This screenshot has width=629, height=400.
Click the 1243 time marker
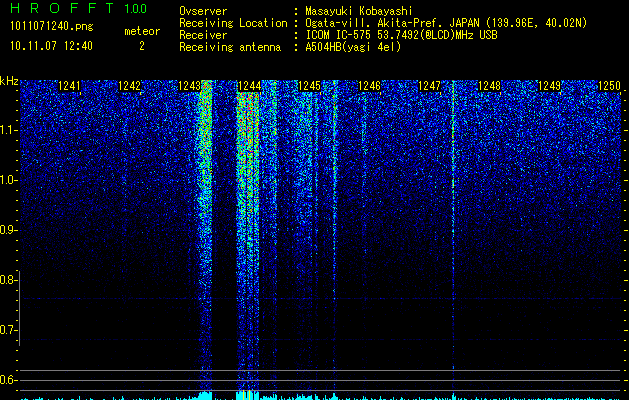click(x=189, y=86)
